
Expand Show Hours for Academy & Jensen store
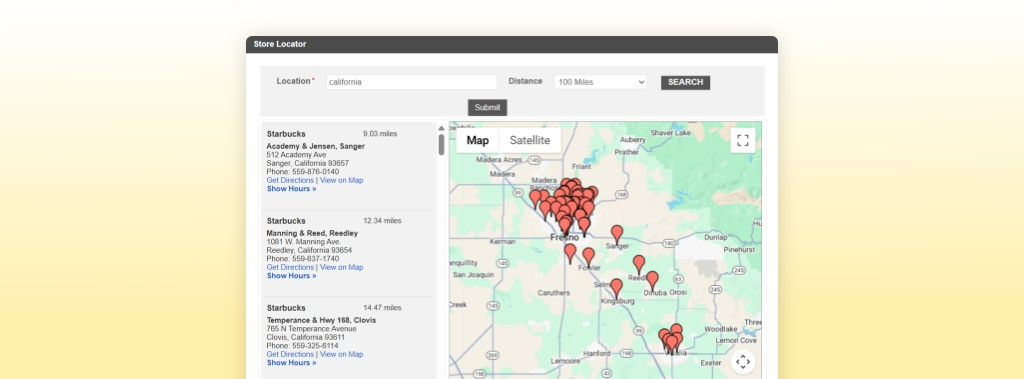point(291,189)
